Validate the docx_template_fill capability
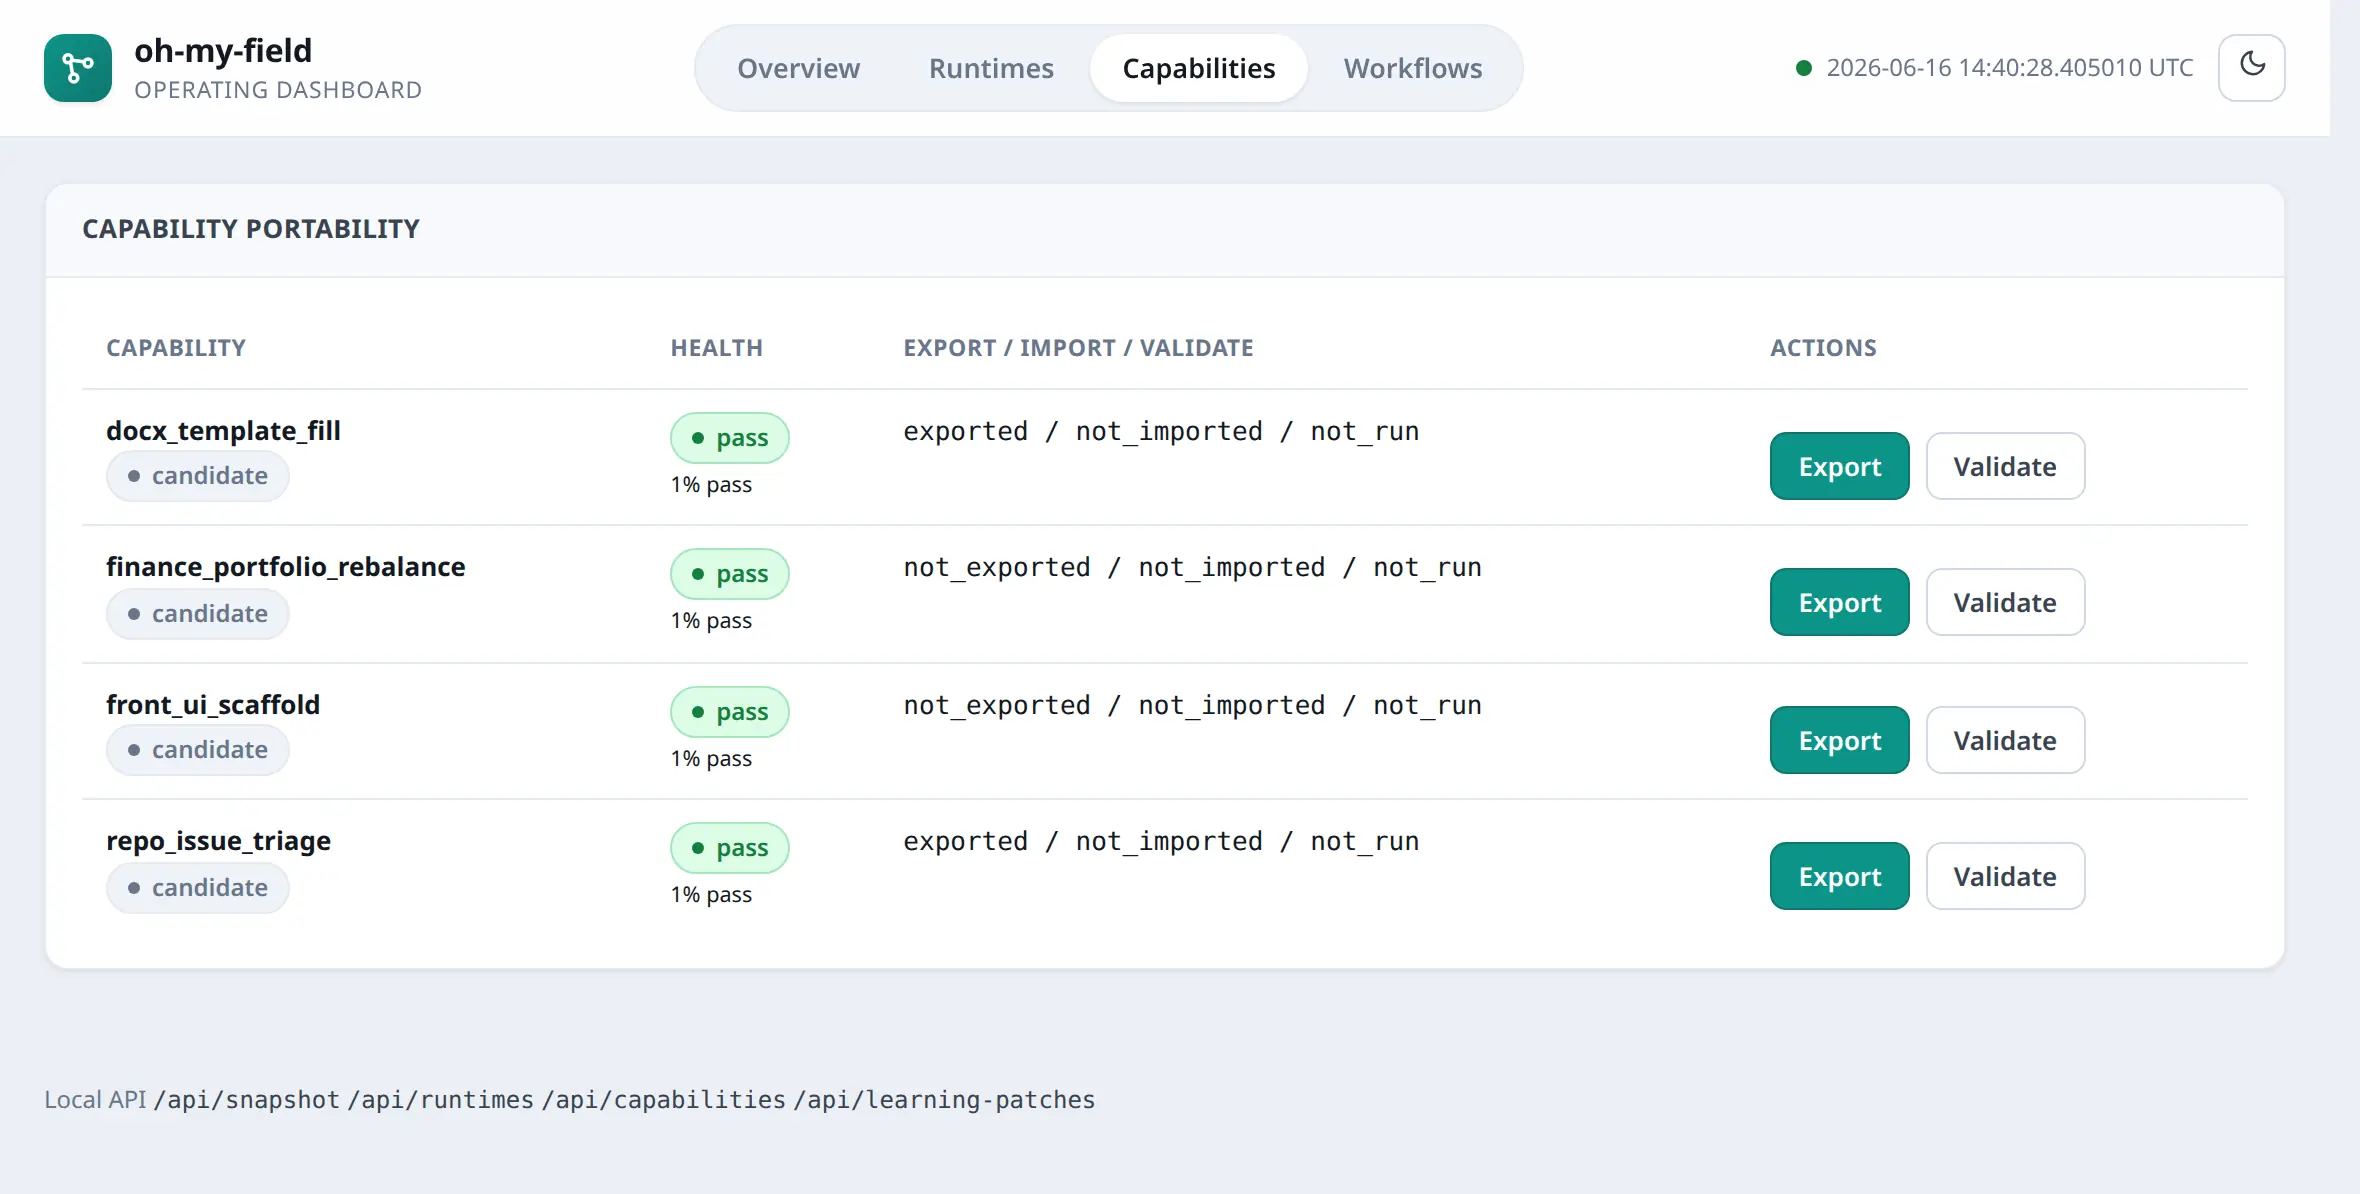 2005,466
